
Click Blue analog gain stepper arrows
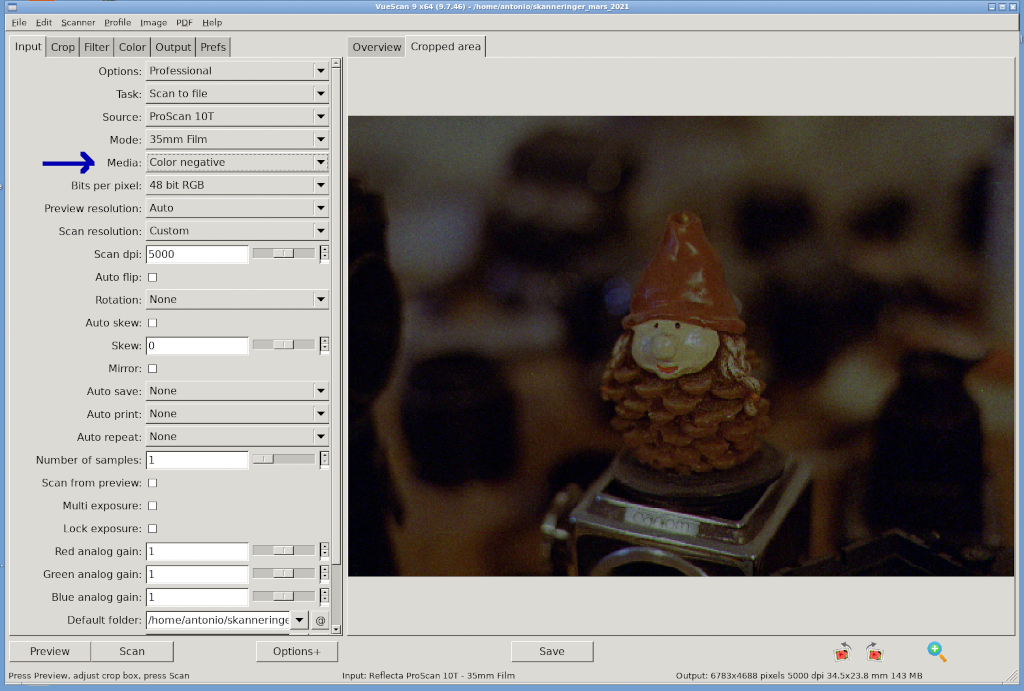[x=324, y=596]
